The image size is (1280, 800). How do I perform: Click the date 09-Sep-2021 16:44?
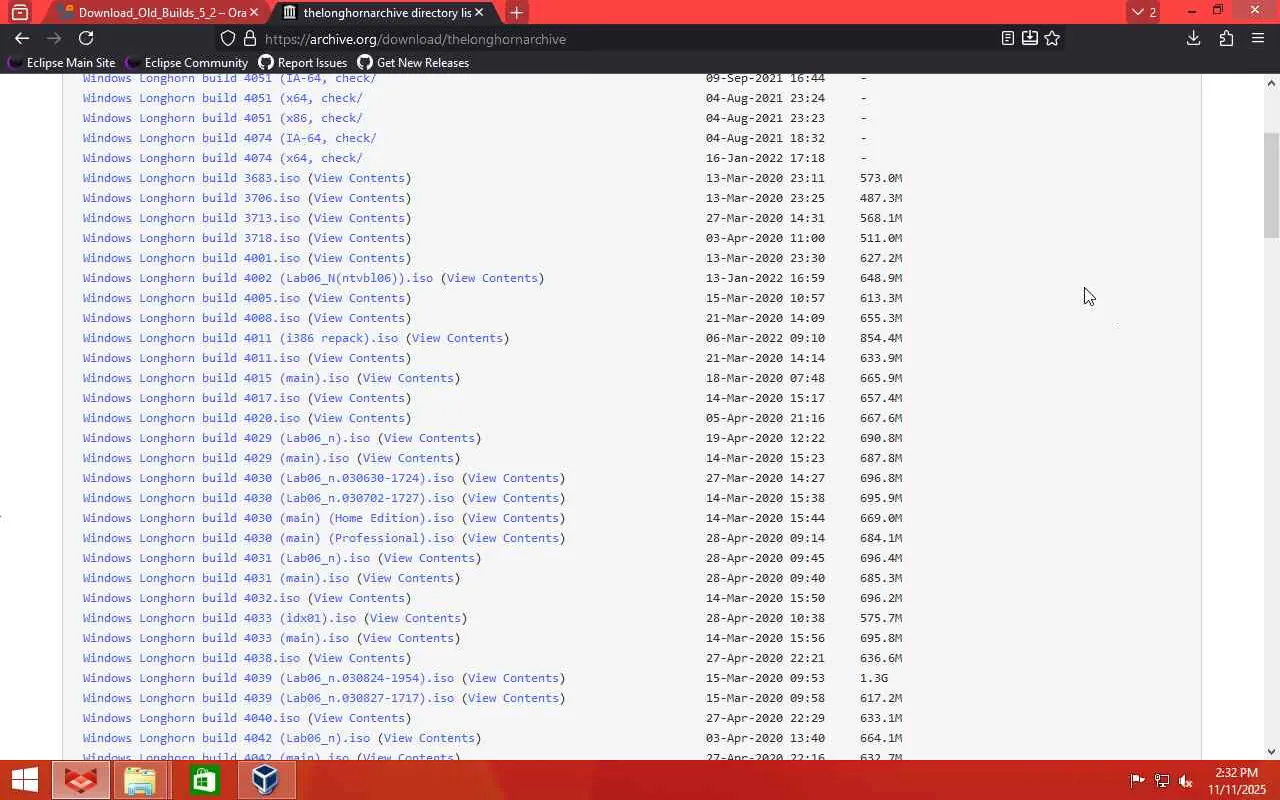pos(765,78)
